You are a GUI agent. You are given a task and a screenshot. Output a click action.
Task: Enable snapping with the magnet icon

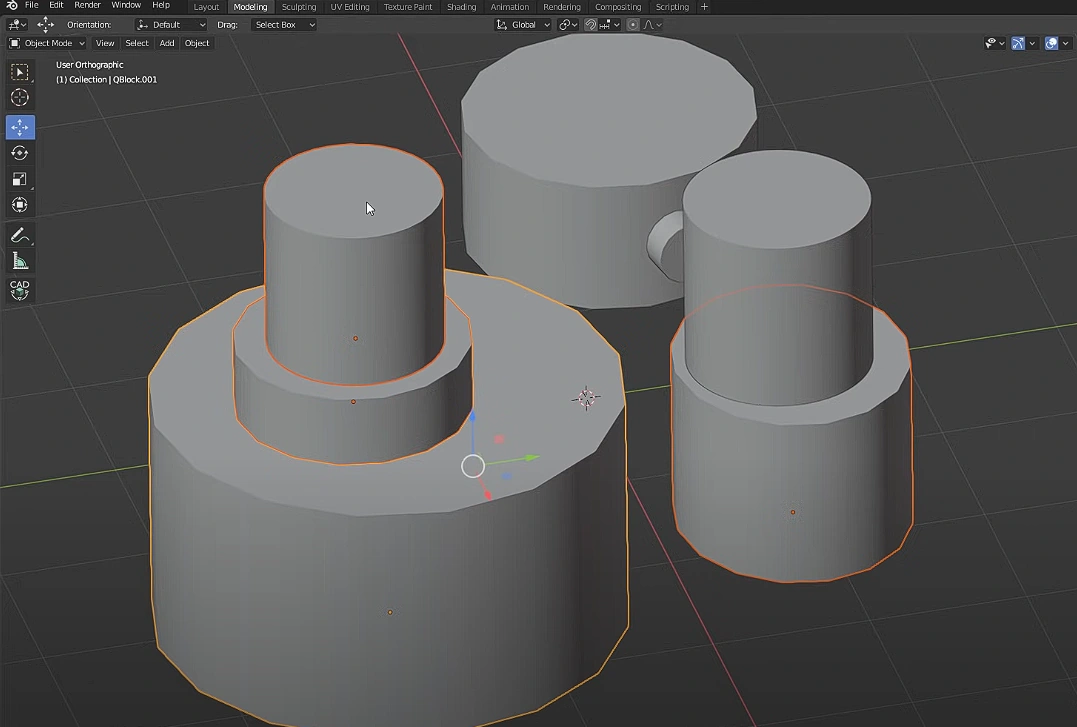coord(591,24)
